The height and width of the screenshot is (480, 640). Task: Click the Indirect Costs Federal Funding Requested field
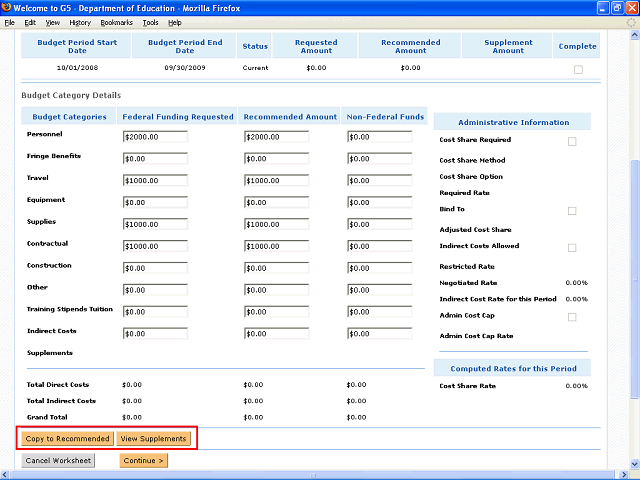coord(155,334)
